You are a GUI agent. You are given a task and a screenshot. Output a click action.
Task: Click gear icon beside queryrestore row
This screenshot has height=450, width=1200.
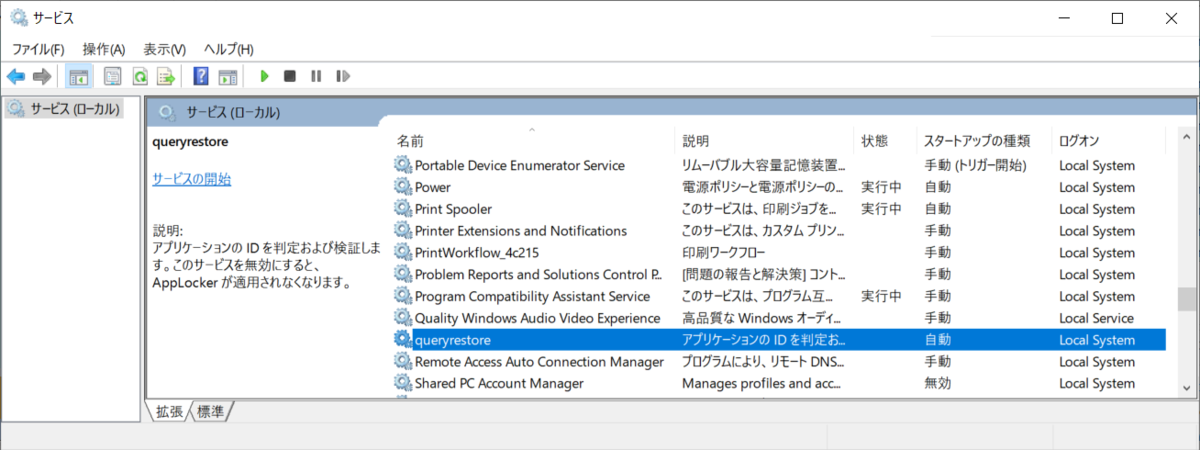403,340
